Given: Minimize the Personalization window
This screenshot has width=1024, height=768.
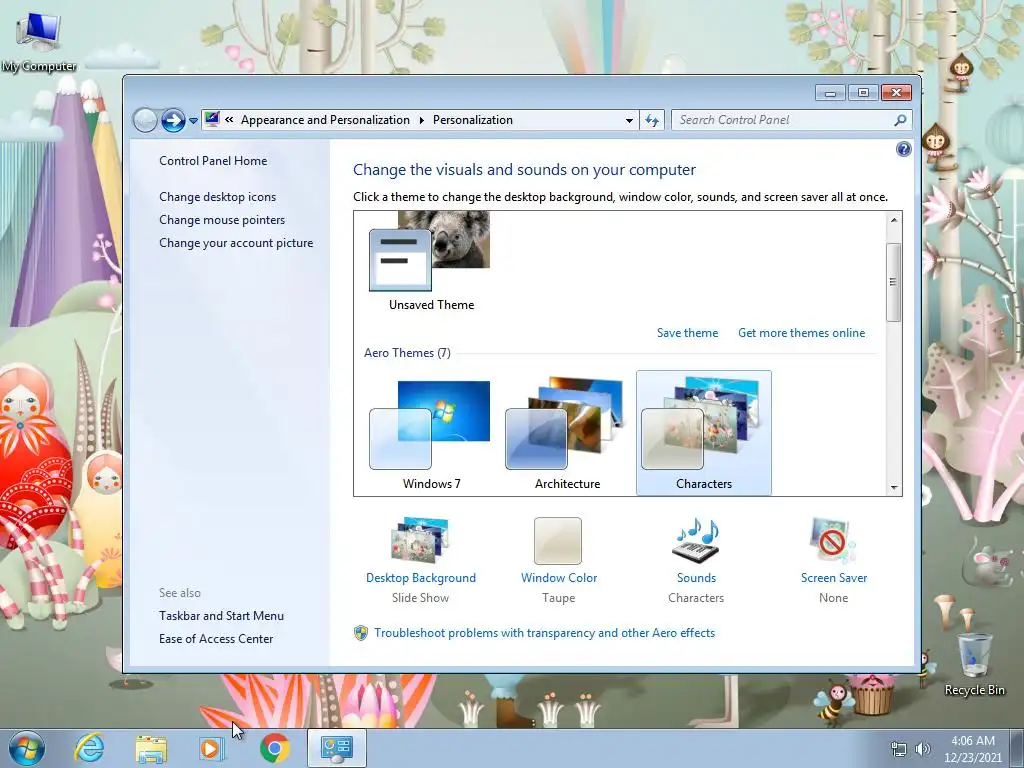Looking at the screenshot, I should click(830, 93).
